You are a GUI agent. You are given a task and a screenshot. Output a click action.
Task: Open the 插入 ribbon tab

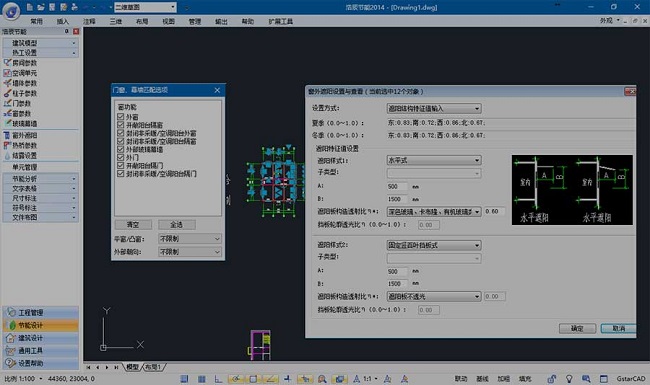63,21
